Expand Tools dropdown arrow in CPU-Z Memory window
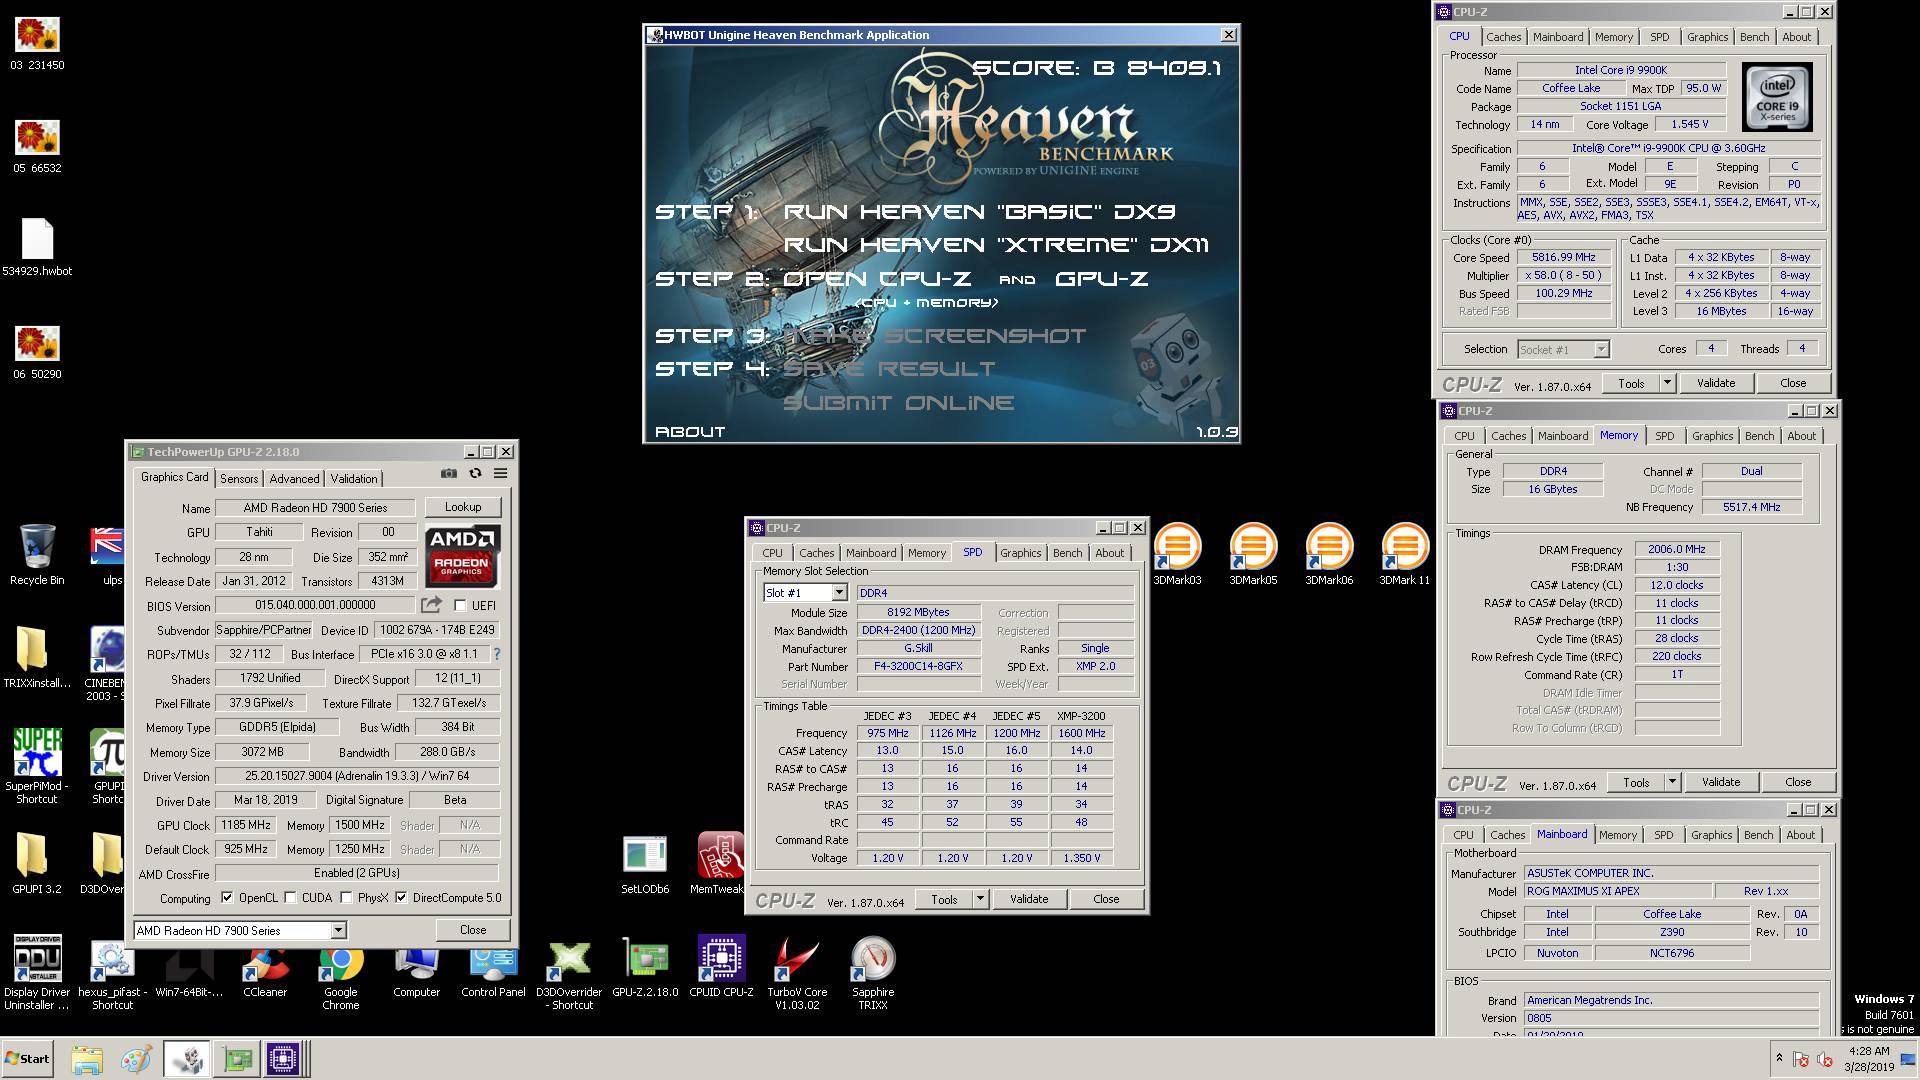This screenshot has width=1920, height=1080. pos(1672,782)
